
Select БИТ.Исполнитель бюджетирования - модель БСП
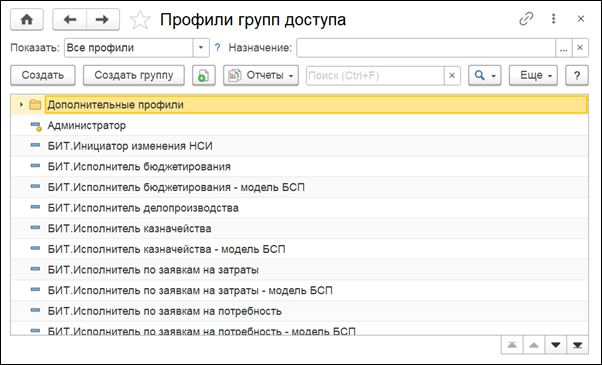[299, 187]
